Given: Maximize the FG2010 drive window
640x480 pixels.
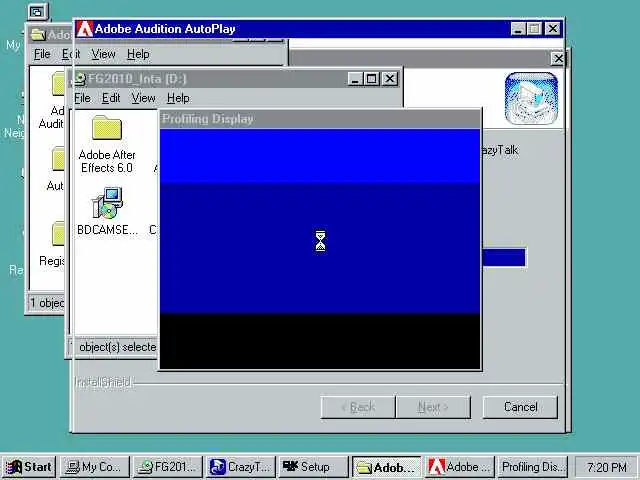Looking at the screenshot, I should click(x=372, y=79).
